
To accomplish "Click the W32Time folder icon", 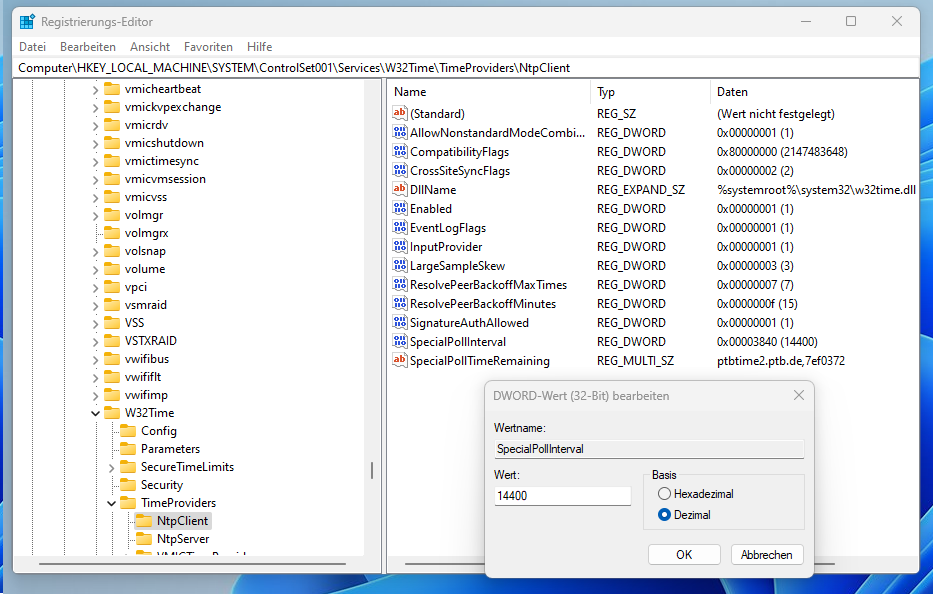I will [112, 413].
